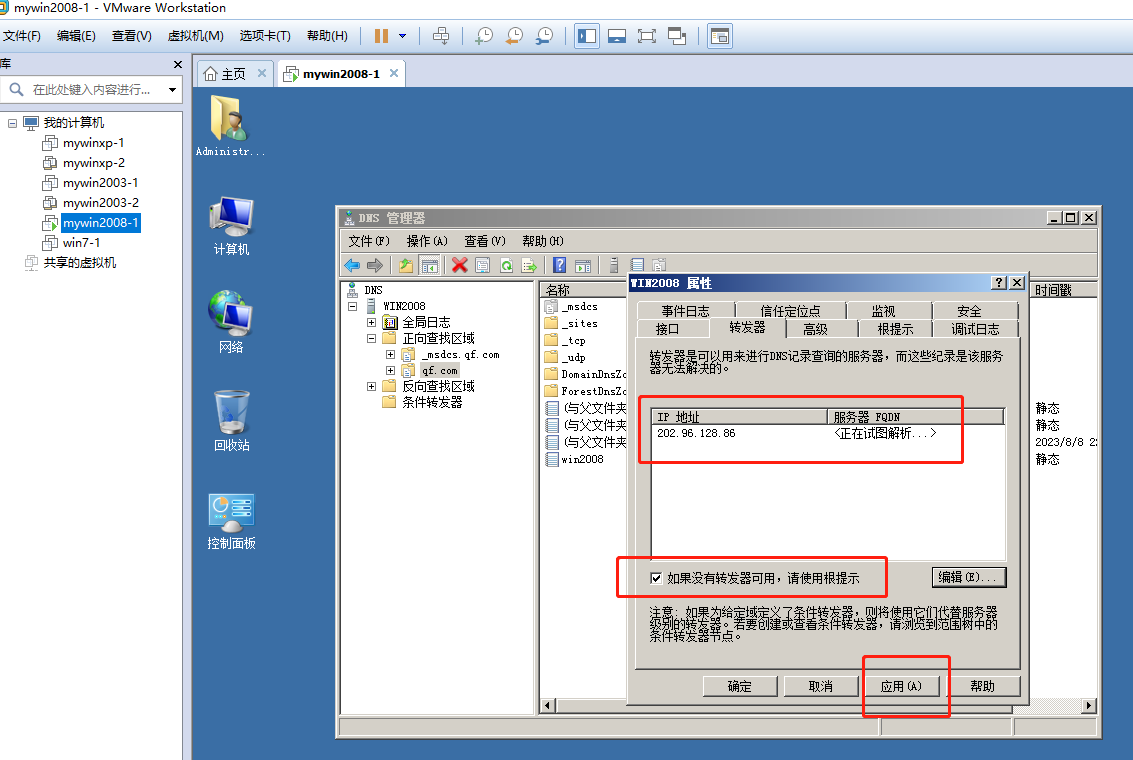Click the properties icon in DNS Manager toolbar
The width and height of the screenshot is (1133, 760).
(x=483, y=265)
